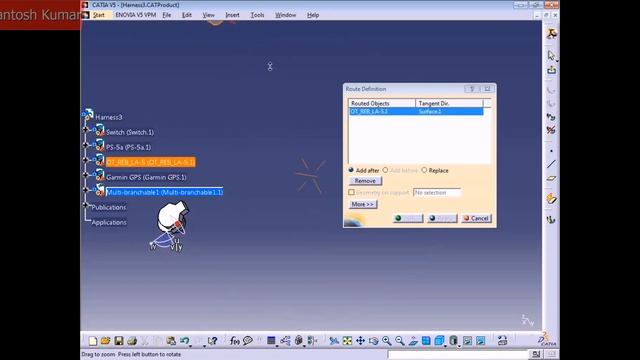640x360 pixels.
Task: Click the Routed Objects column header
Action: [x=382, y=103]
